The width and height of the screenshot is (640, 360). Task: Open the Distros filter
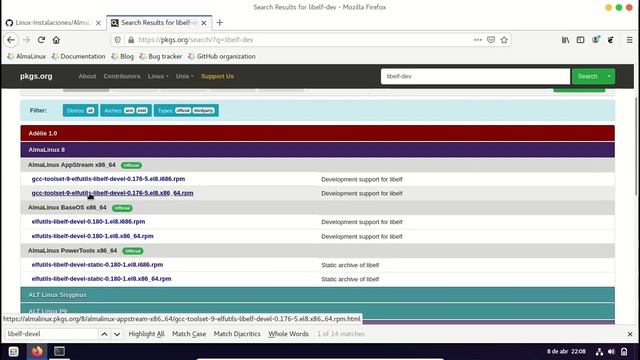80,111
